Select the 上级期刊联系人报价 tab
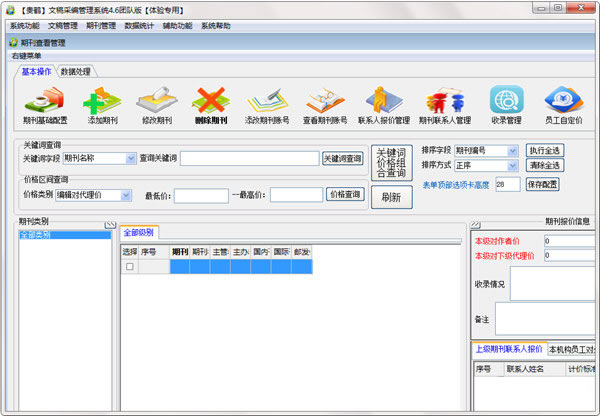This screenshot has height=416, width=600. click(509, 349)
